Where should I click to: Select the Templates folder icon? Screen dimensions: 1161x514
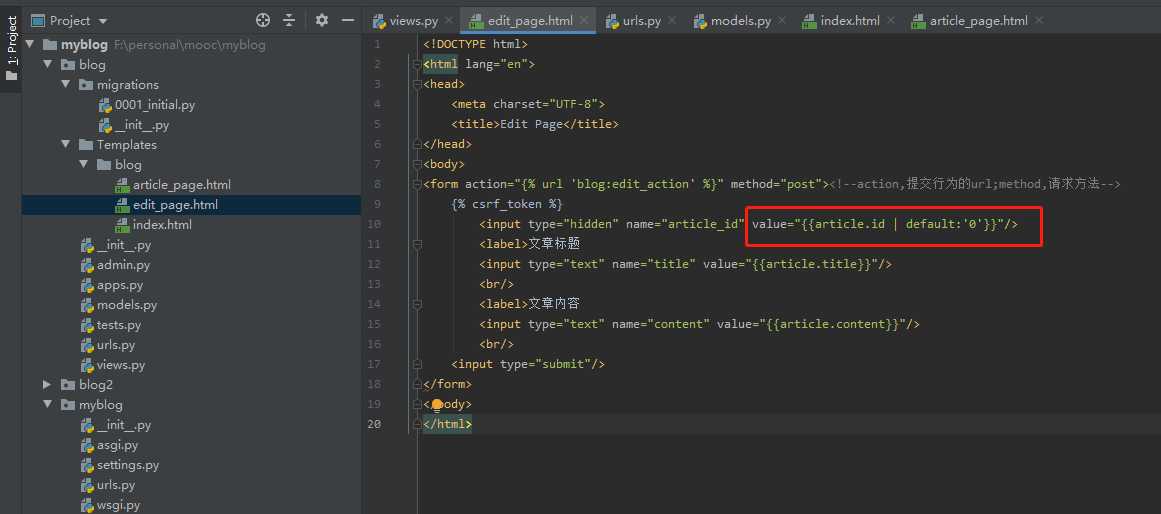point(85,144)
